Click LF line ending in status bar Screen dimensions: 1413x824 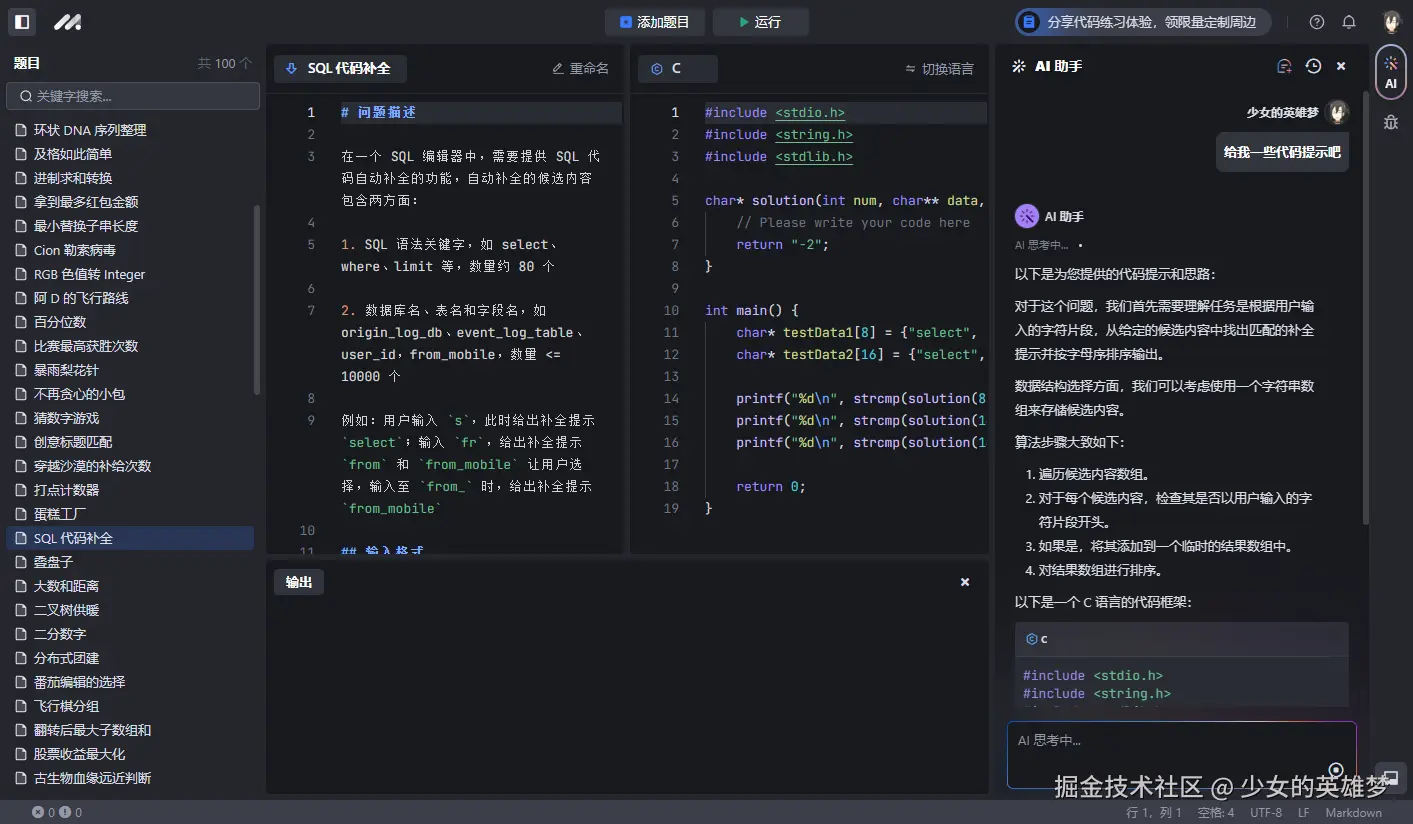1304,813
